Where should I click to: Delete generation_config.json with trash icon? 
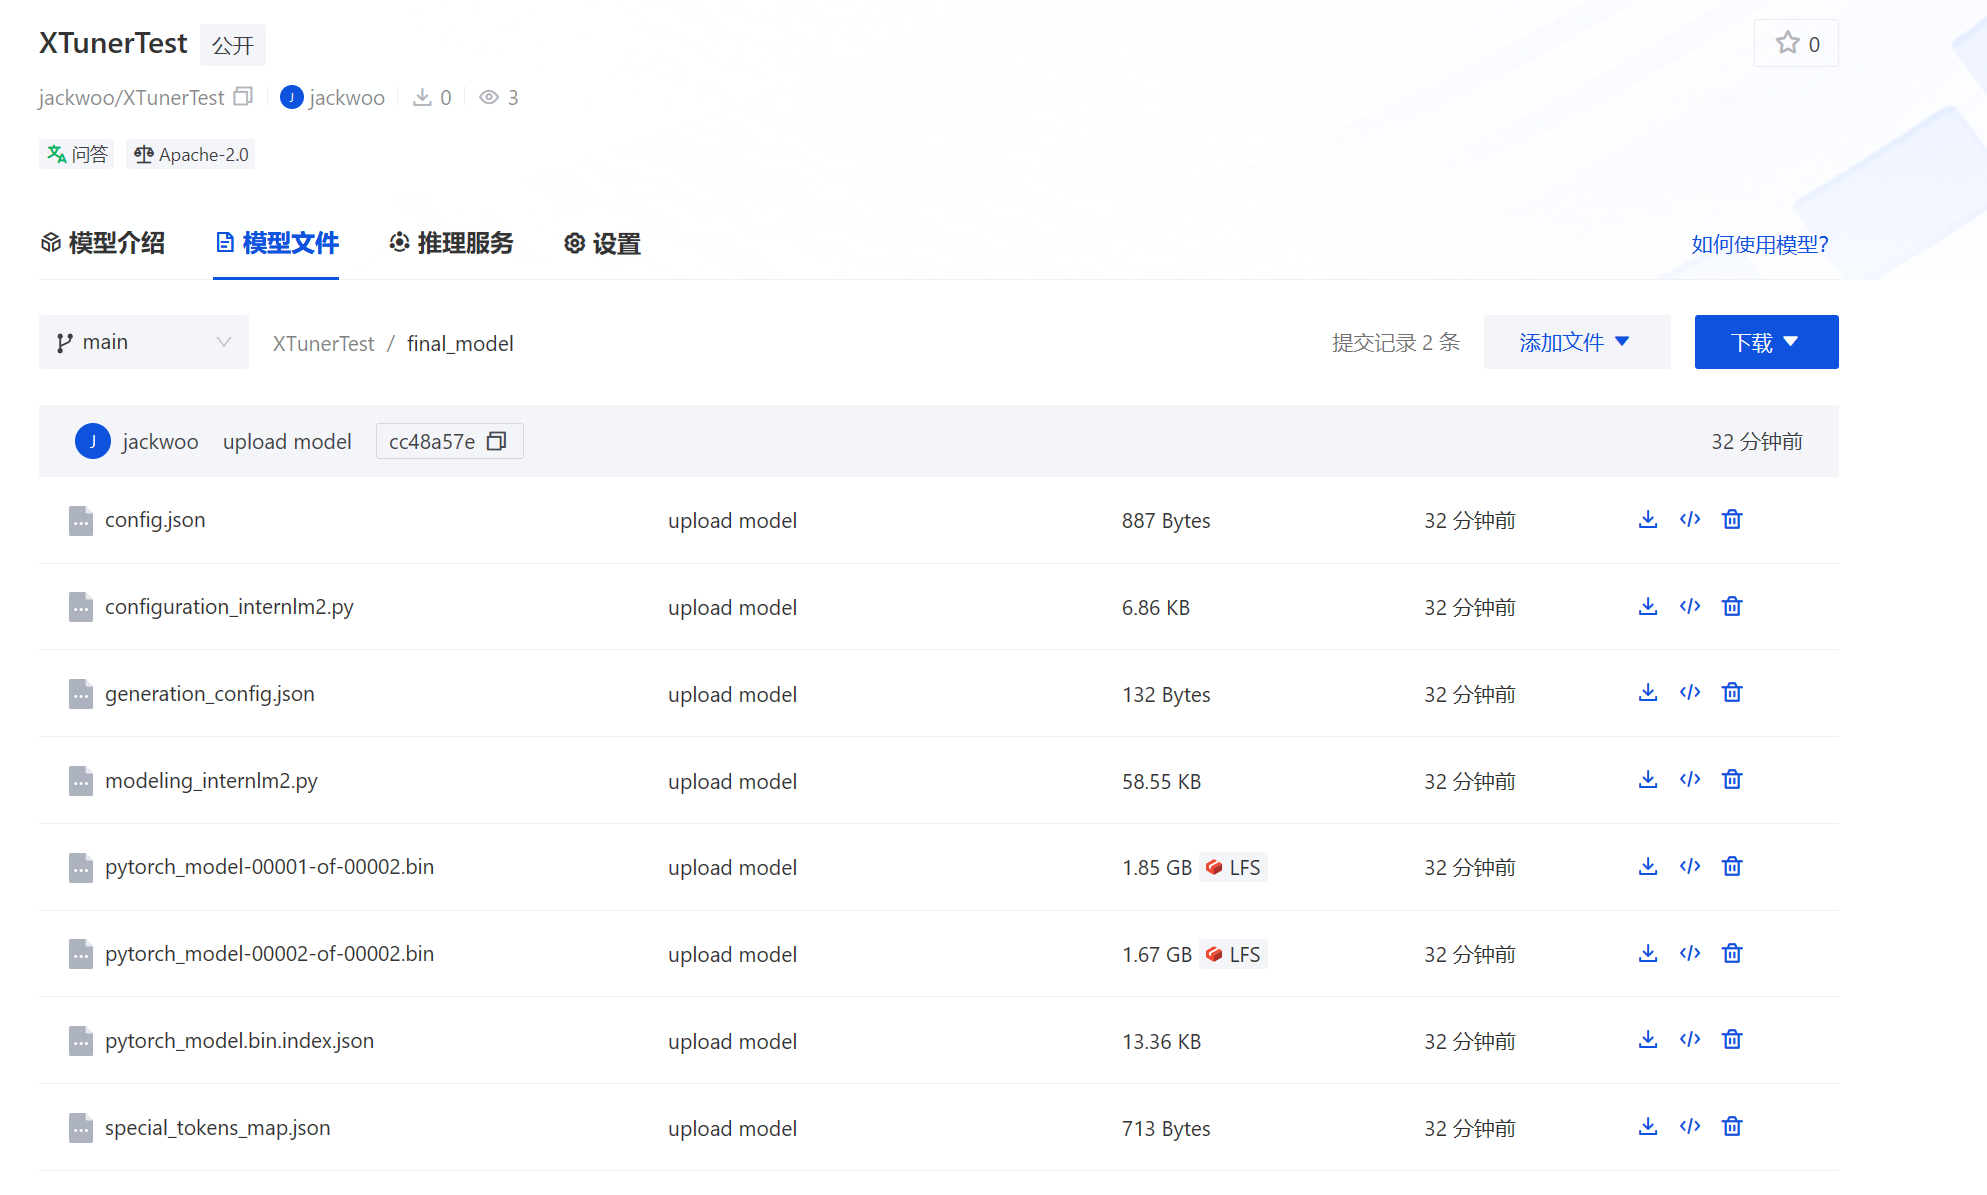point(1732,692)
